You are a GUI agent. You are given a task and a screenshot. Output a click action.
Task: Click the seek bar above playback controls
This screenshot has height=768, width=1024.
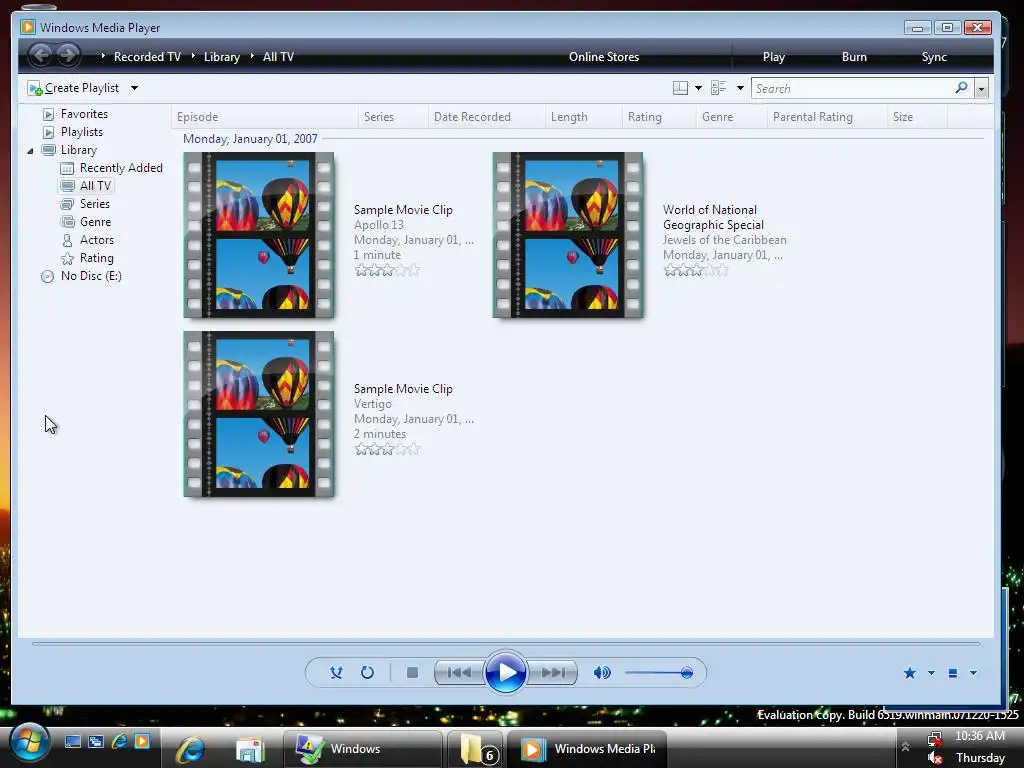point(506,644)
